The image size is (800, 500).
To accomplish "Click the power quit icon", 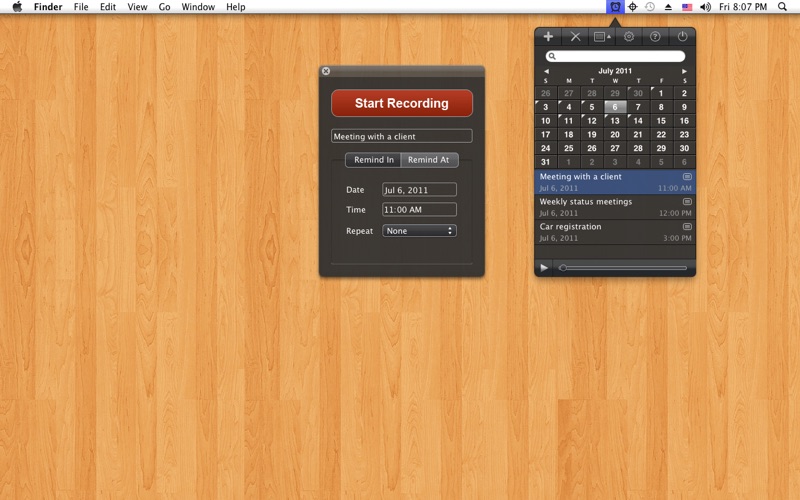I will [x=682, y=37].
